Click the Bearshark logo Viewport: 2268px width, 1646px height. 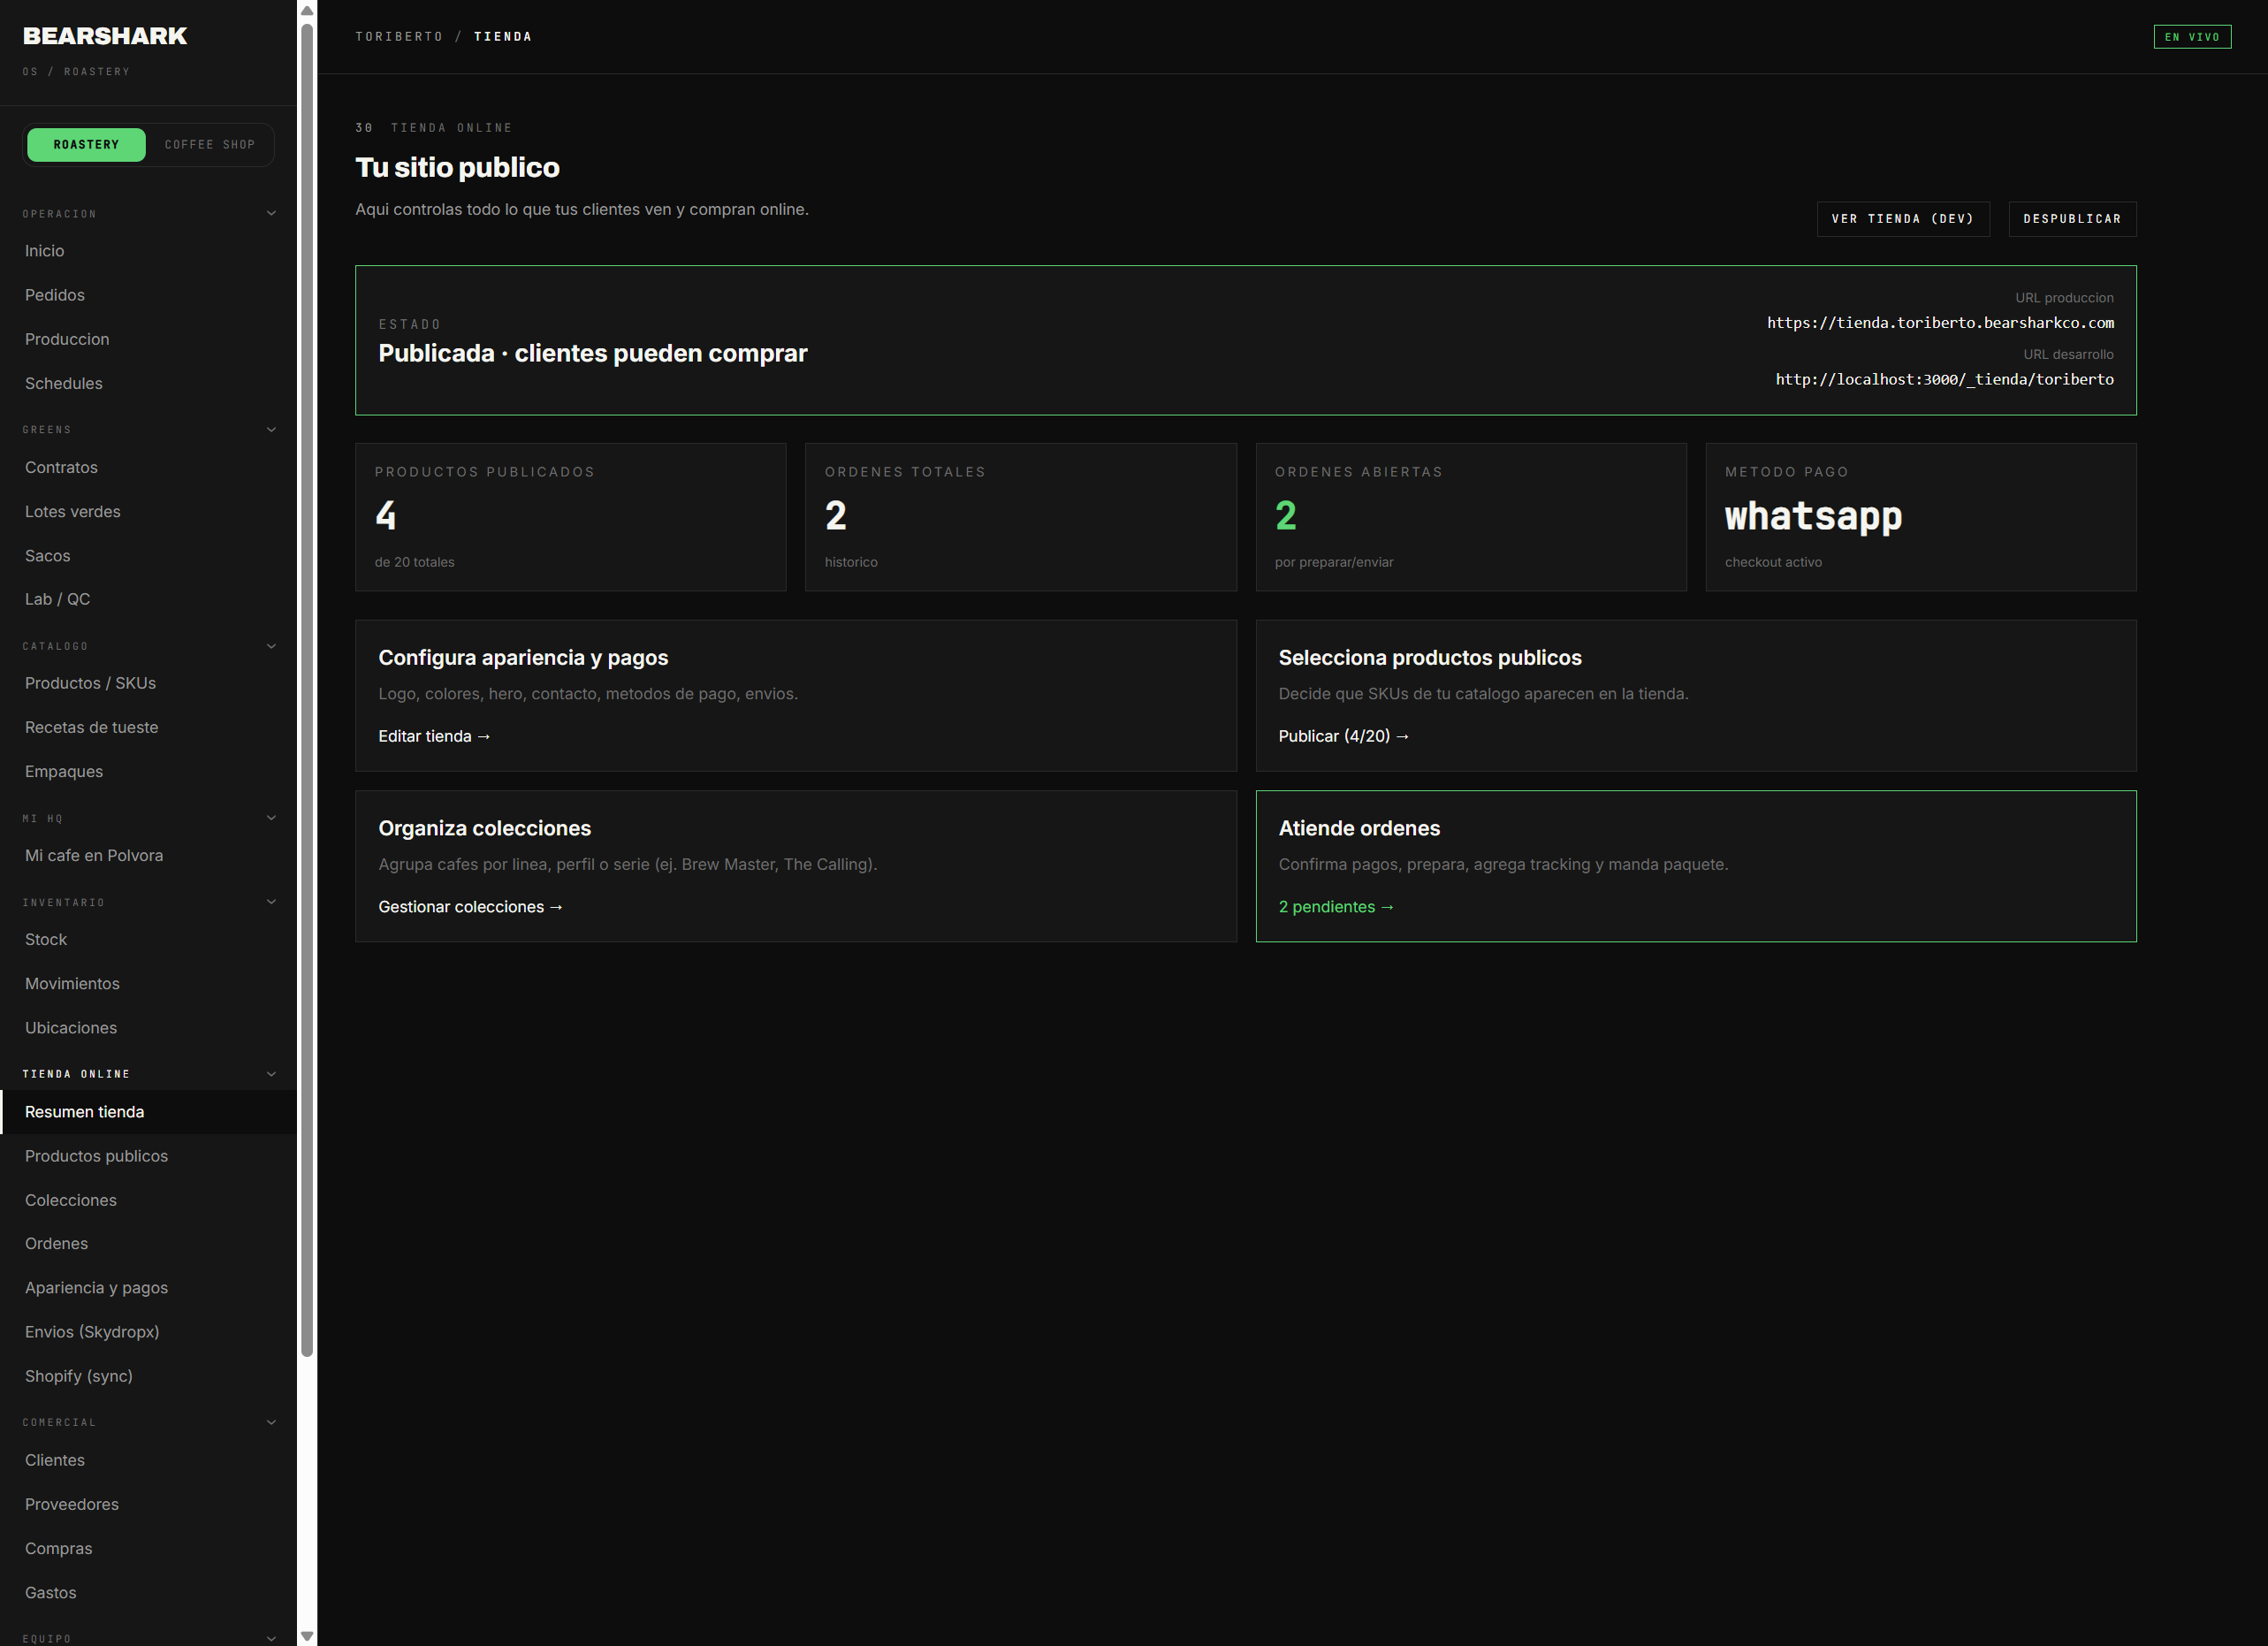tap(105, 36)
